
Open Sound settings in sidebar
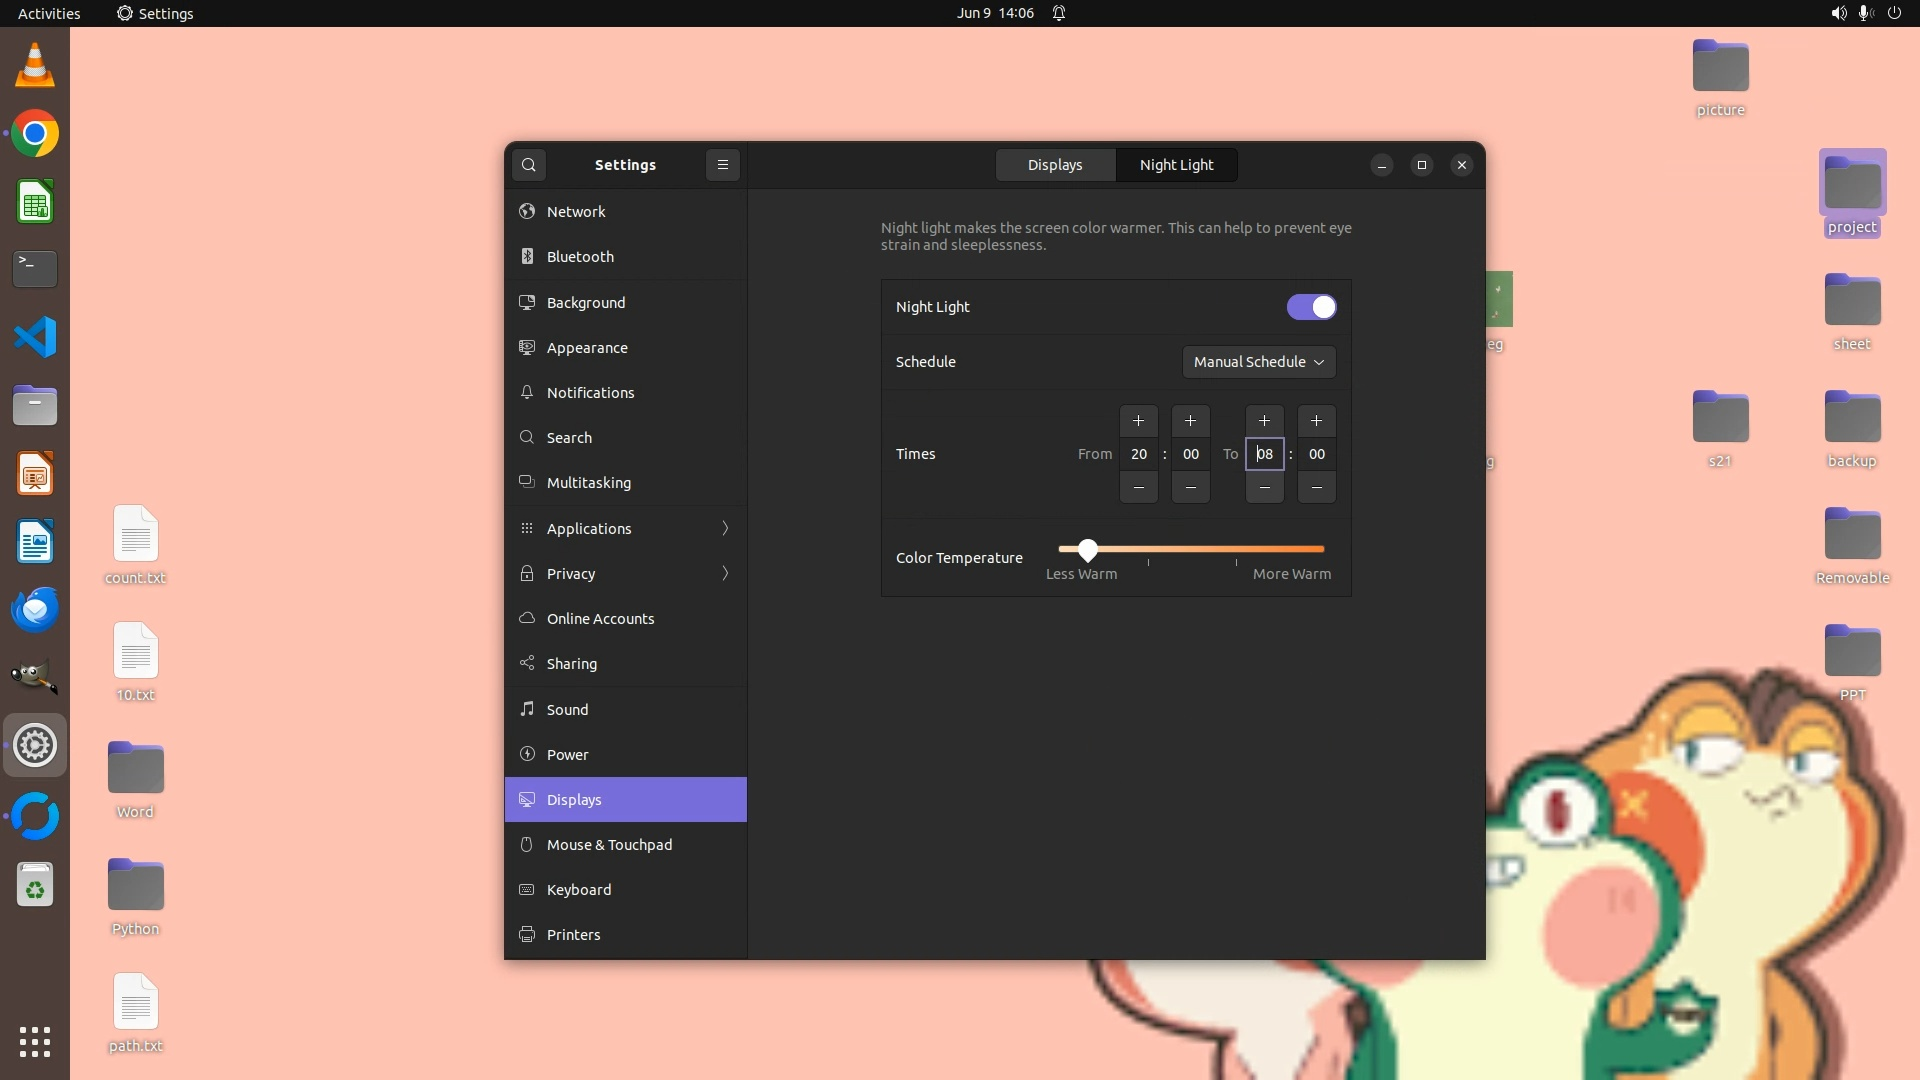tap(567, 710)
